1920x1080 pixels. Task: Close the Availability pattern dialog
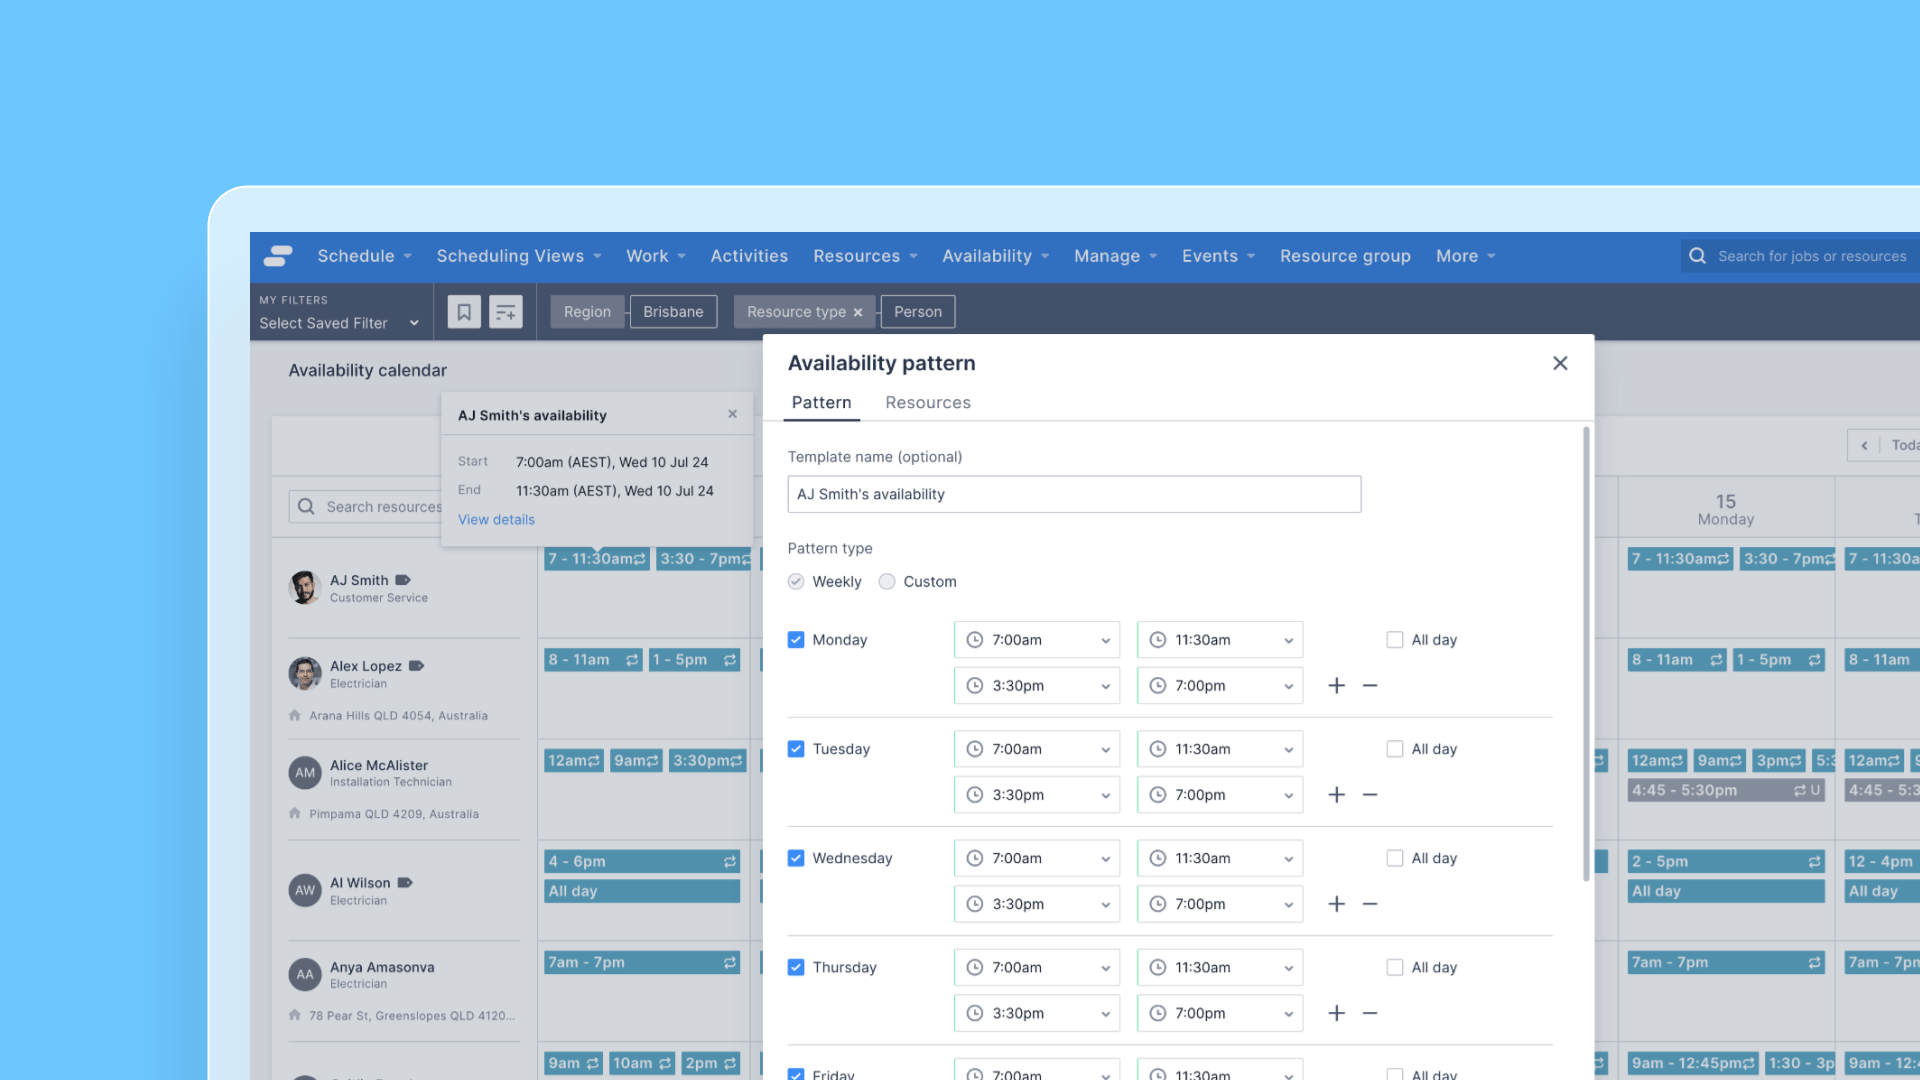[x=1560, y=363]
